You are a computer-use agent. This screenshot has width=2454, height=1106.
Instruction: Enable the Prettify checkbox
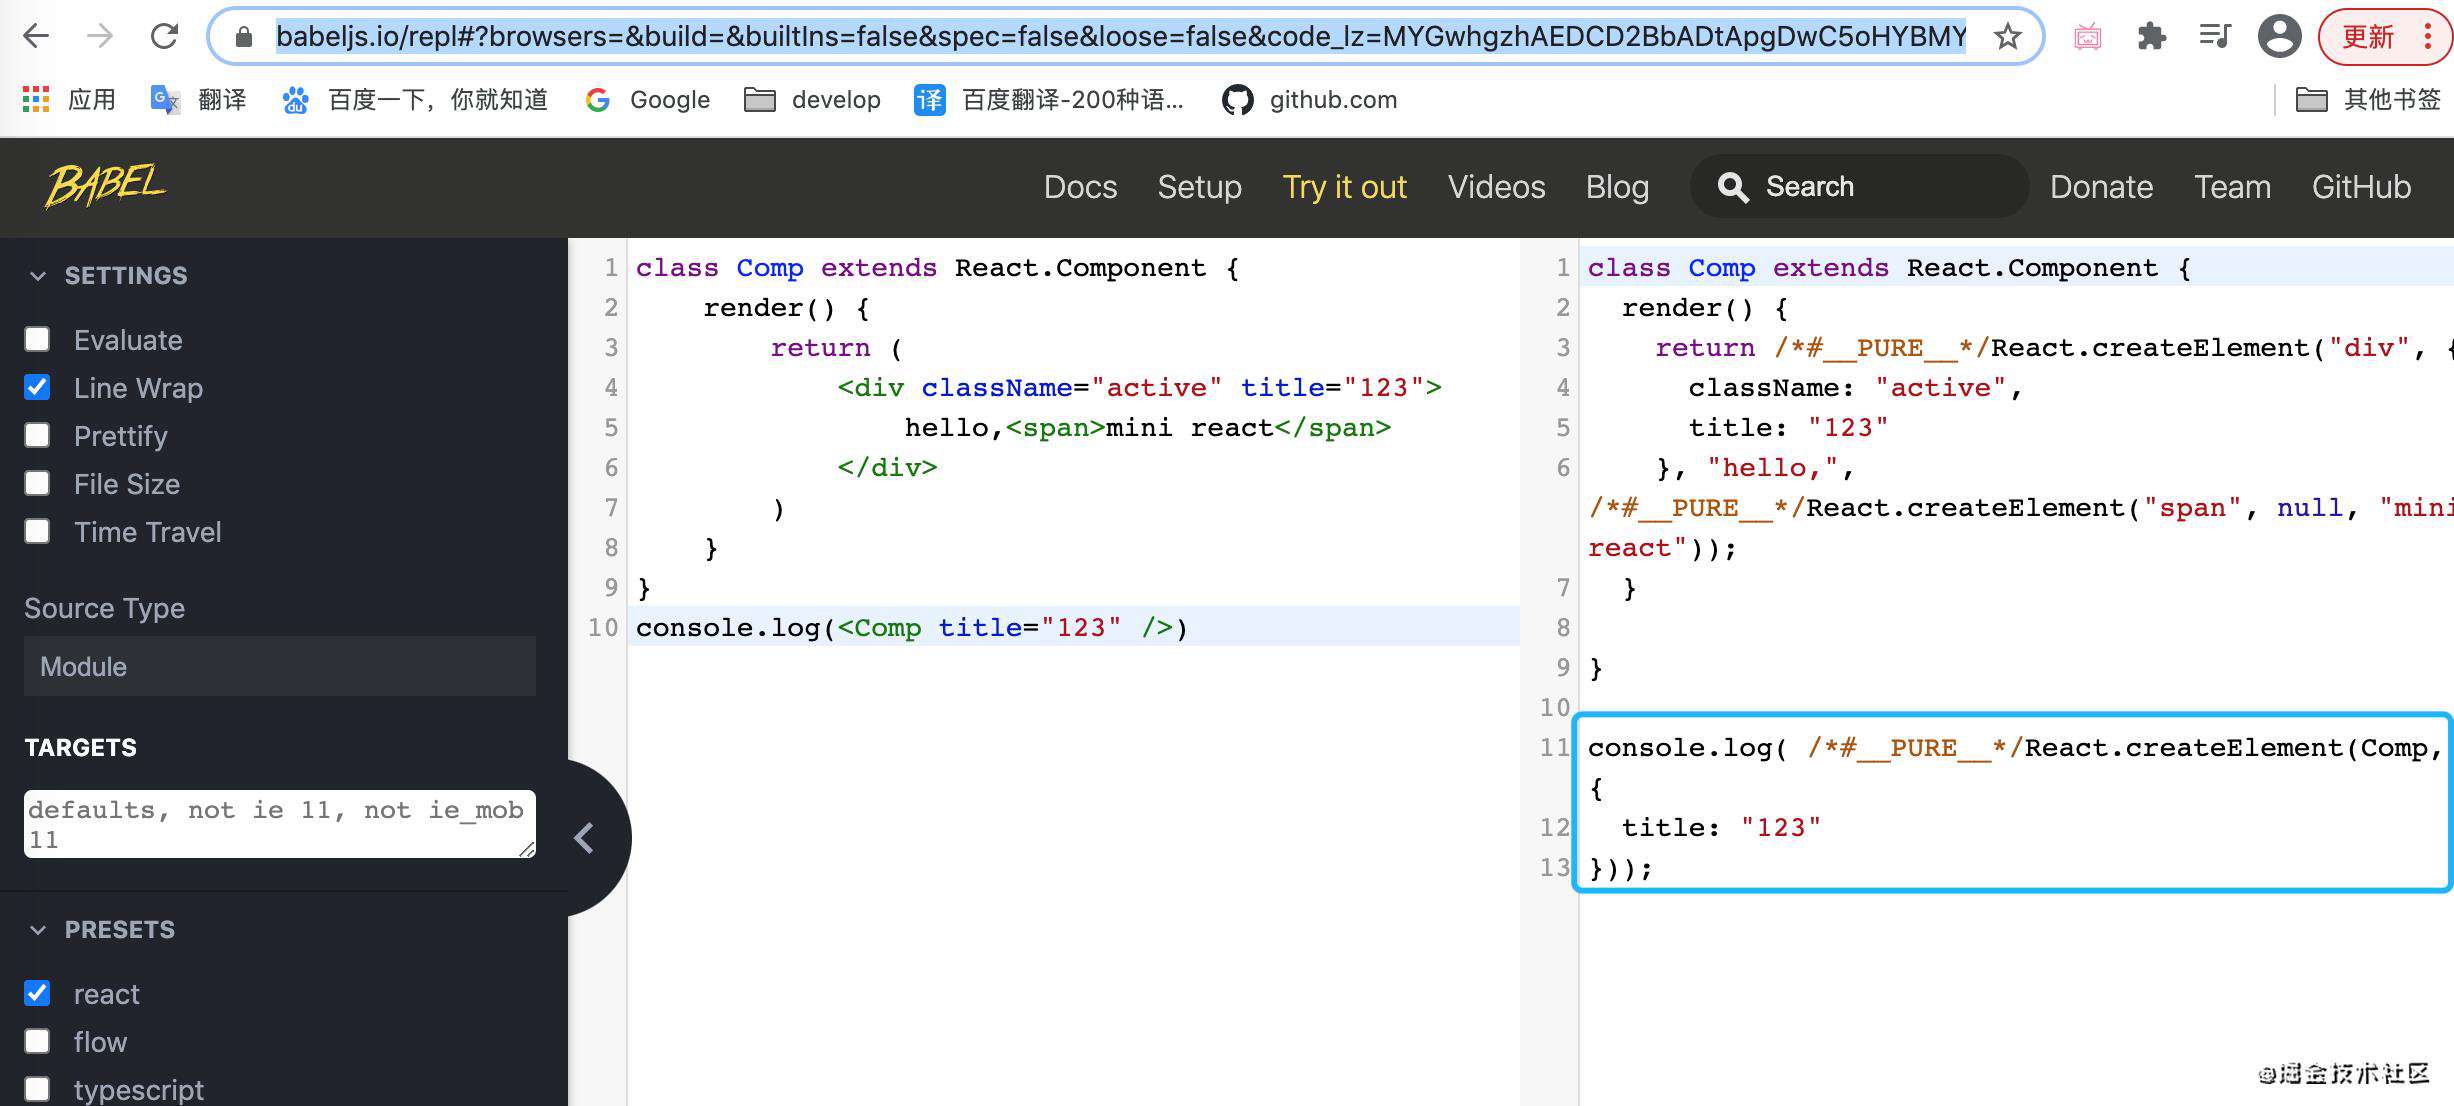click(x=37, y=435)
